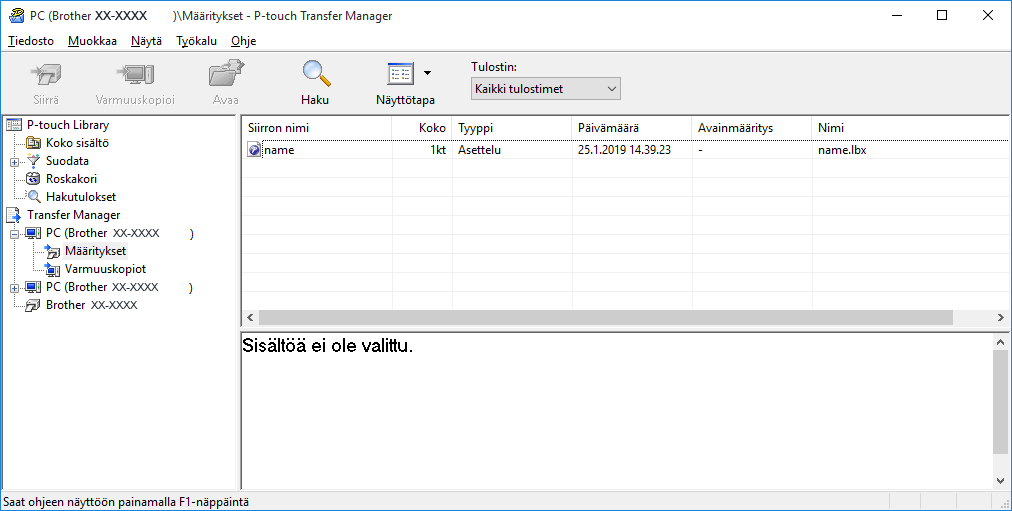Click the list horizontal scrollbar thumb
The height and width of the screenshot is (511, 1012).
[605, 317]
